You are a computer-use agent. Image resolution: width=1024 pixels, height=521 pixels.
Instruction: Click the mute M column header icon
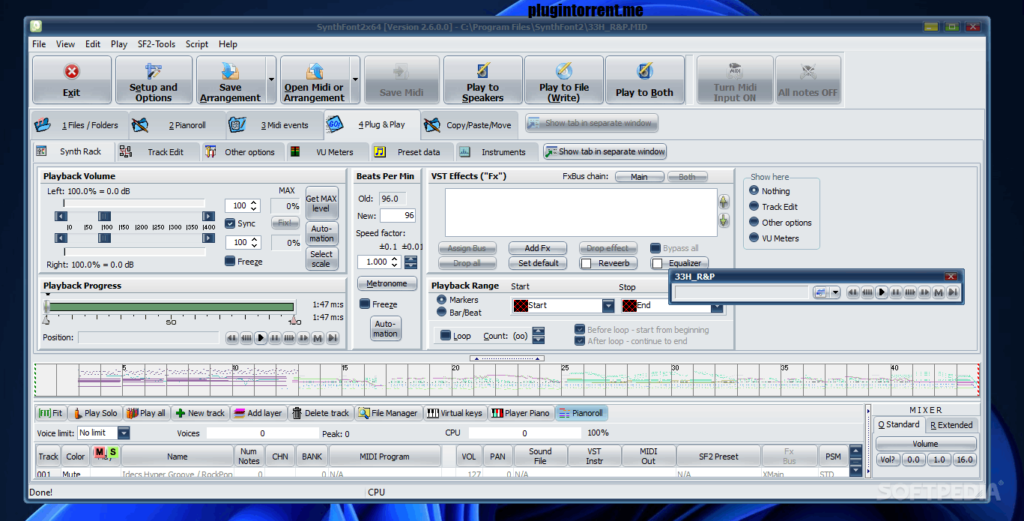99,452
